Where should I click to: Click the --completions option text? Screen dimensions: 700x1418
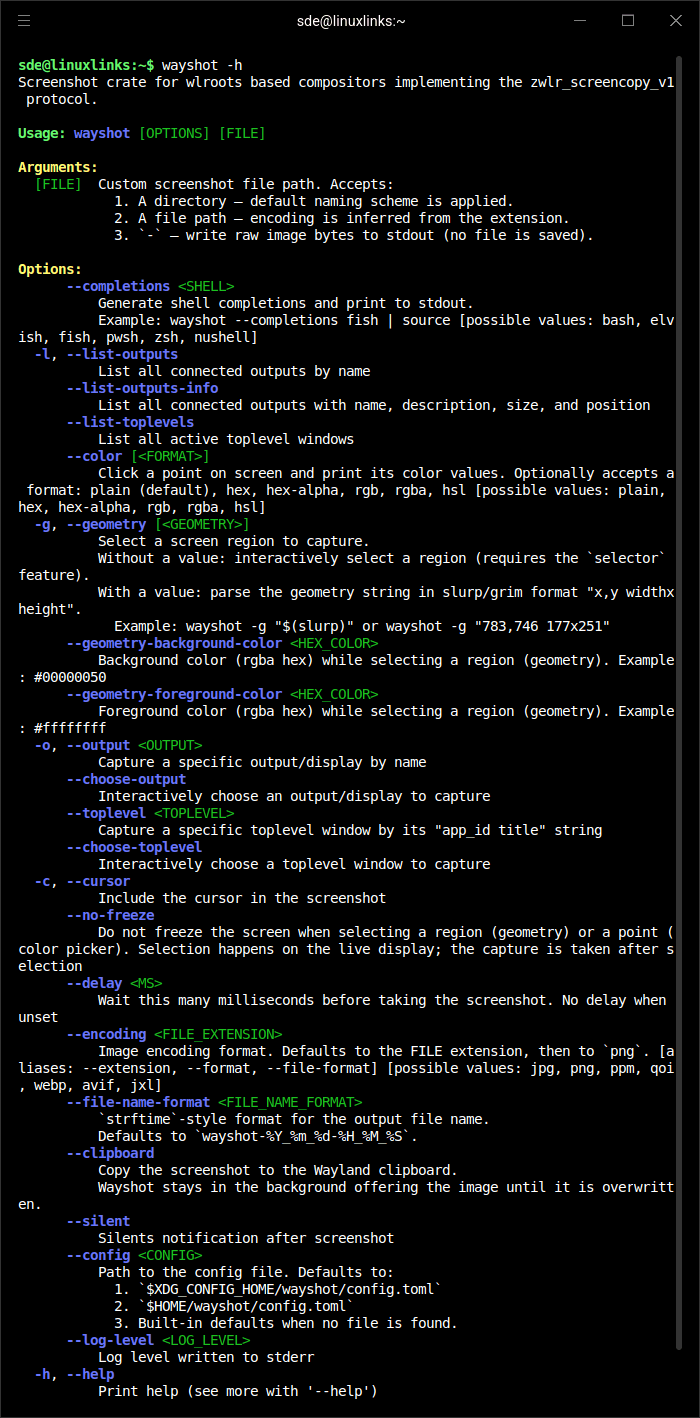pos(118,286)
